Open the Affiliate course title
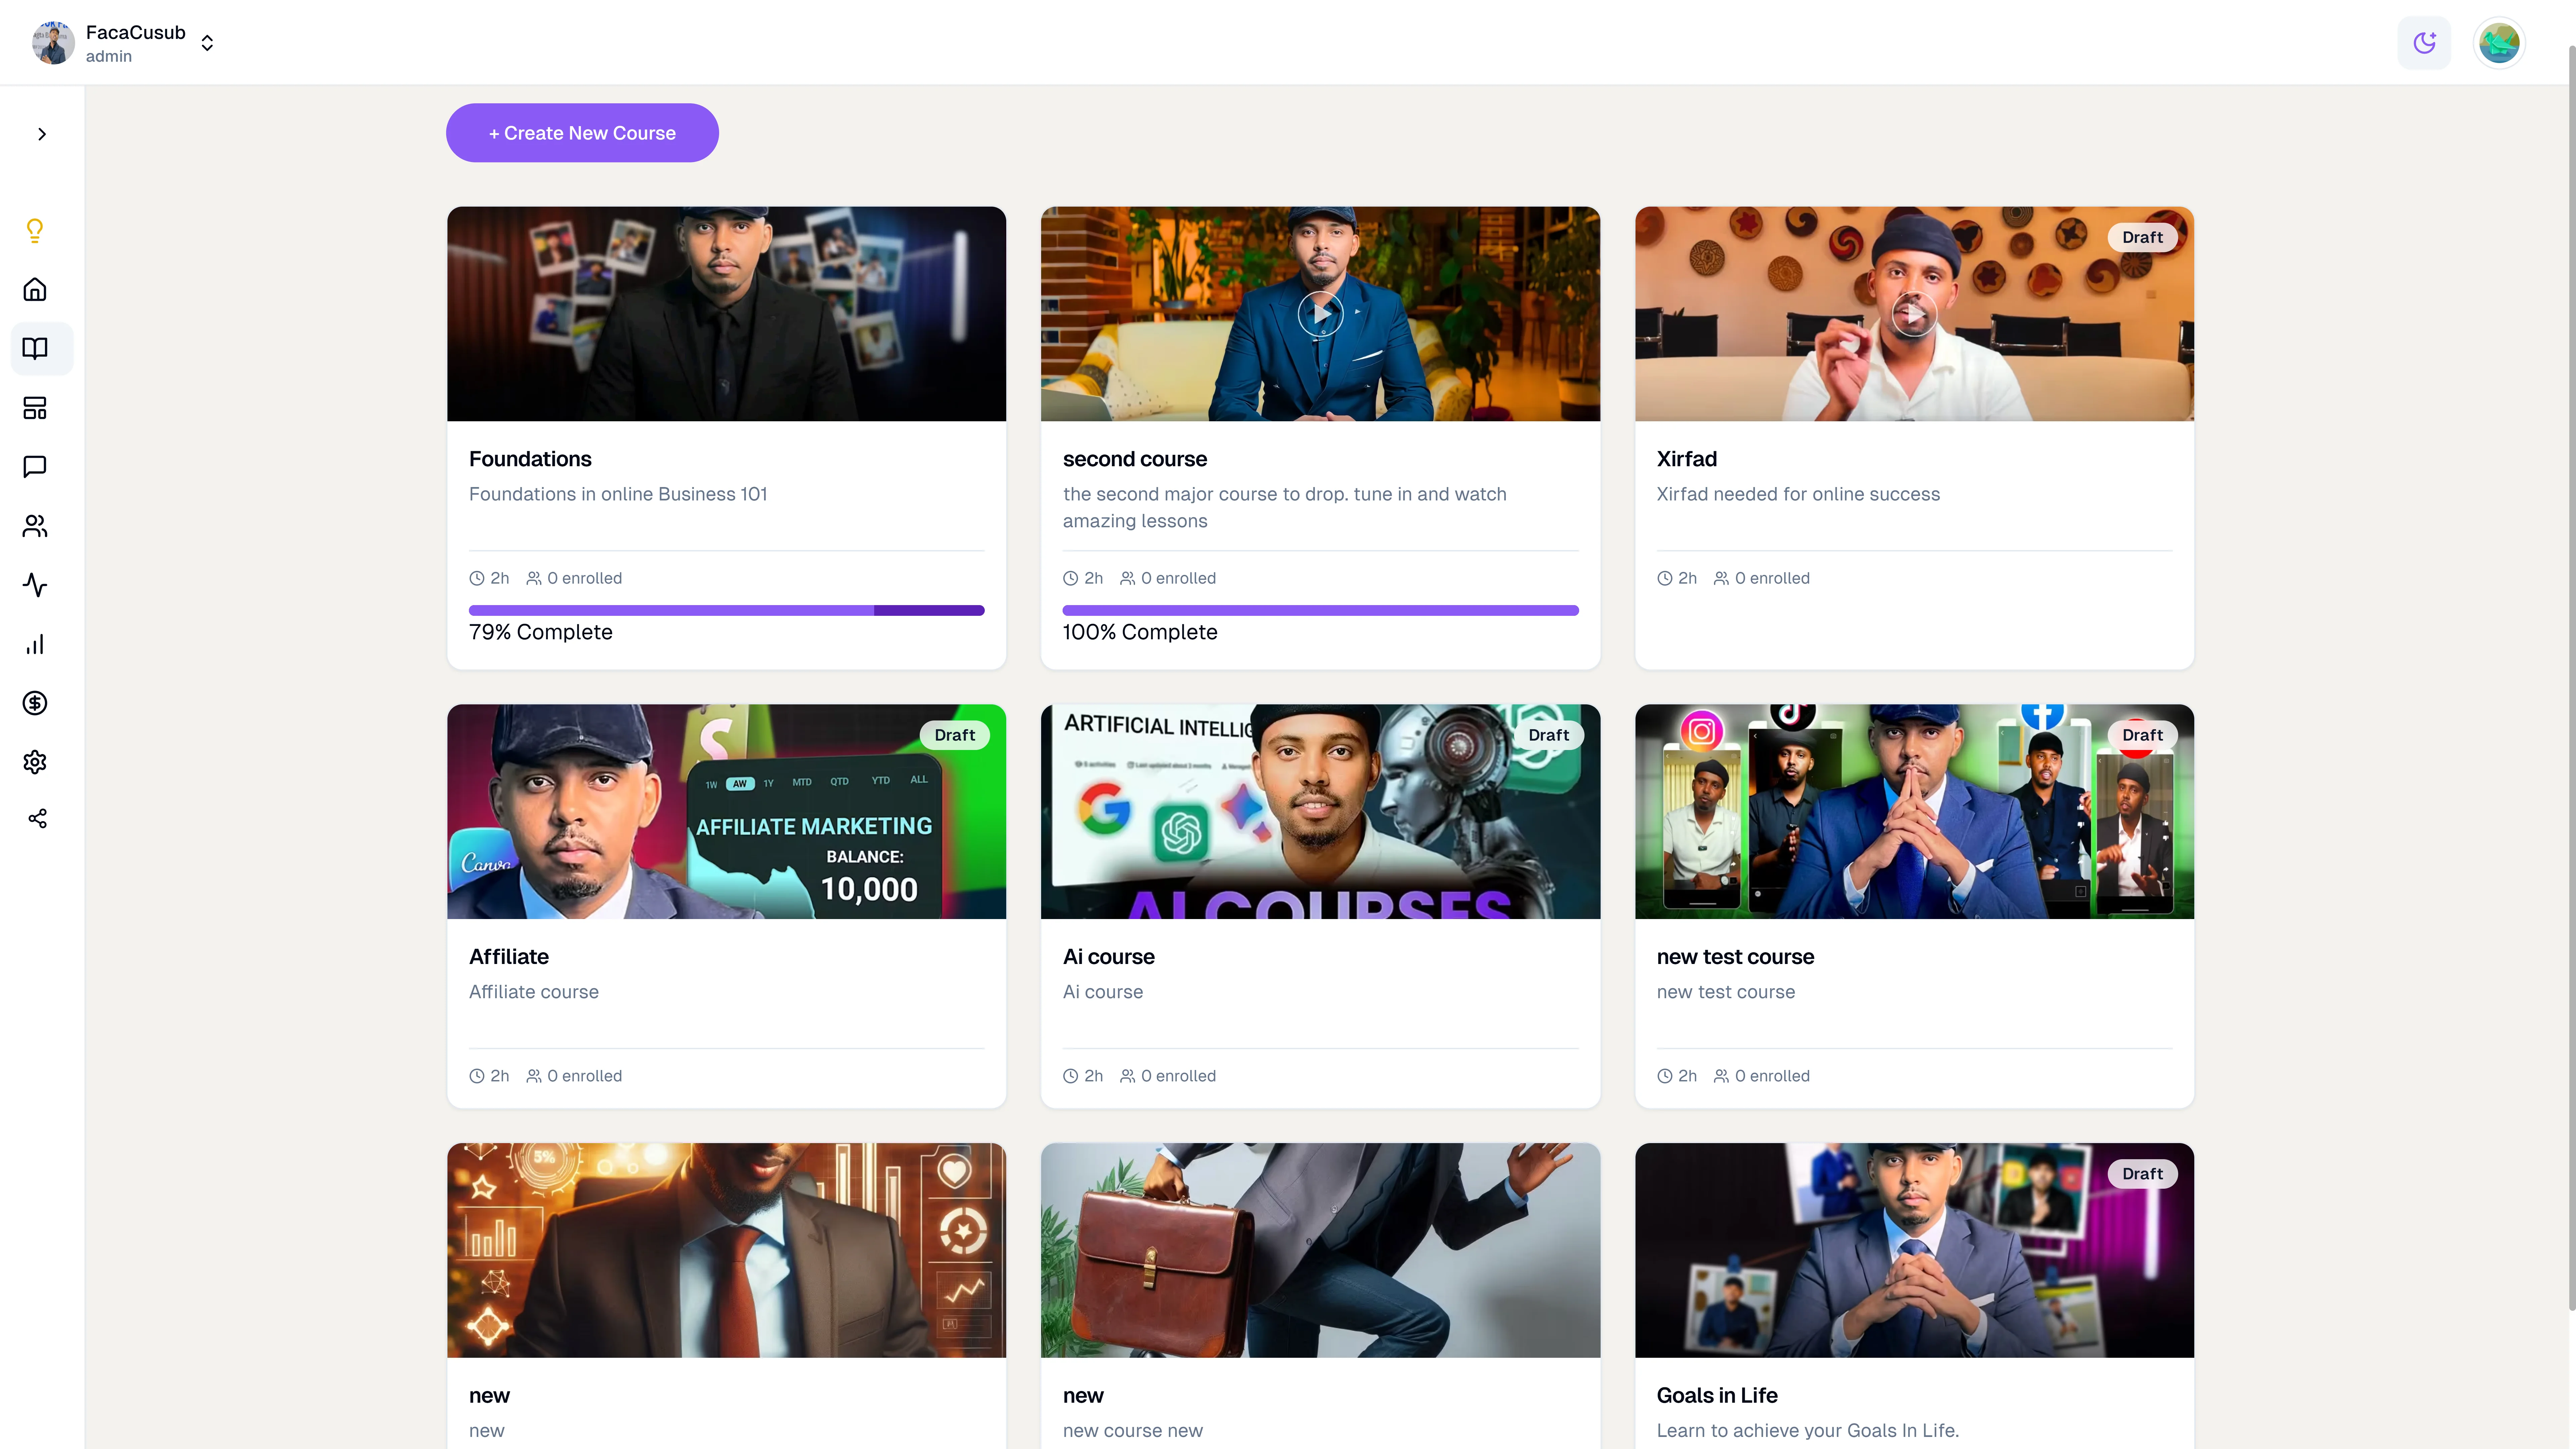Image resolution: width=2576 pixels, height=1449 pixels. pyautogui.click(x=509, y=957)
